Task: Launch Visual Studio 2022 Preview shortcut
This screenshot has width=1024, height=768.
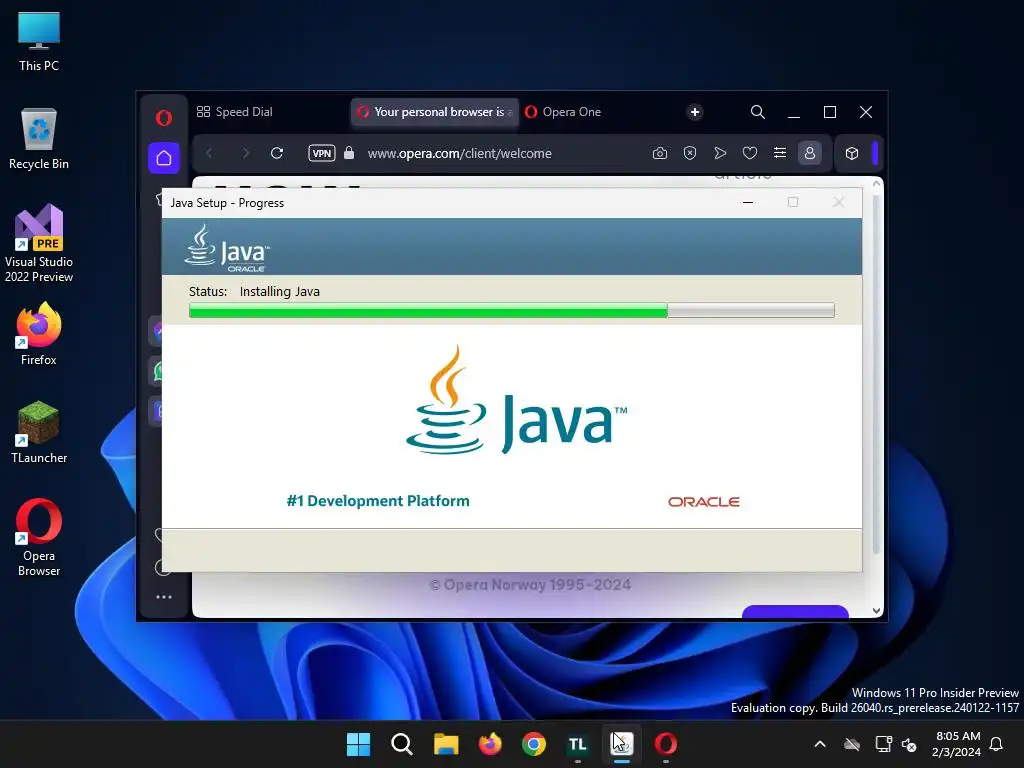Action: pos(39,244)
